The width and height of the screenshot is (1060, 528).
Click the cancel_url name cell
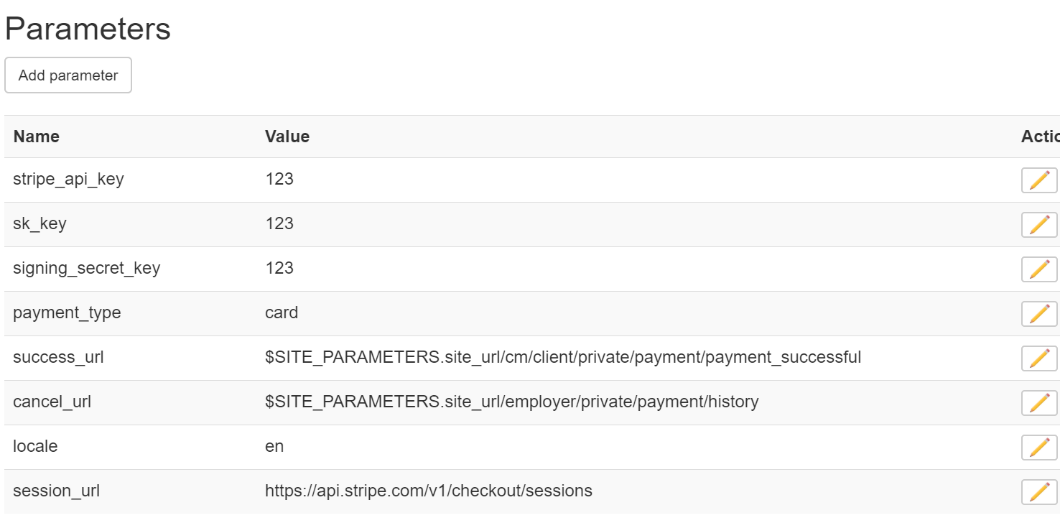[x=52, y=402]
